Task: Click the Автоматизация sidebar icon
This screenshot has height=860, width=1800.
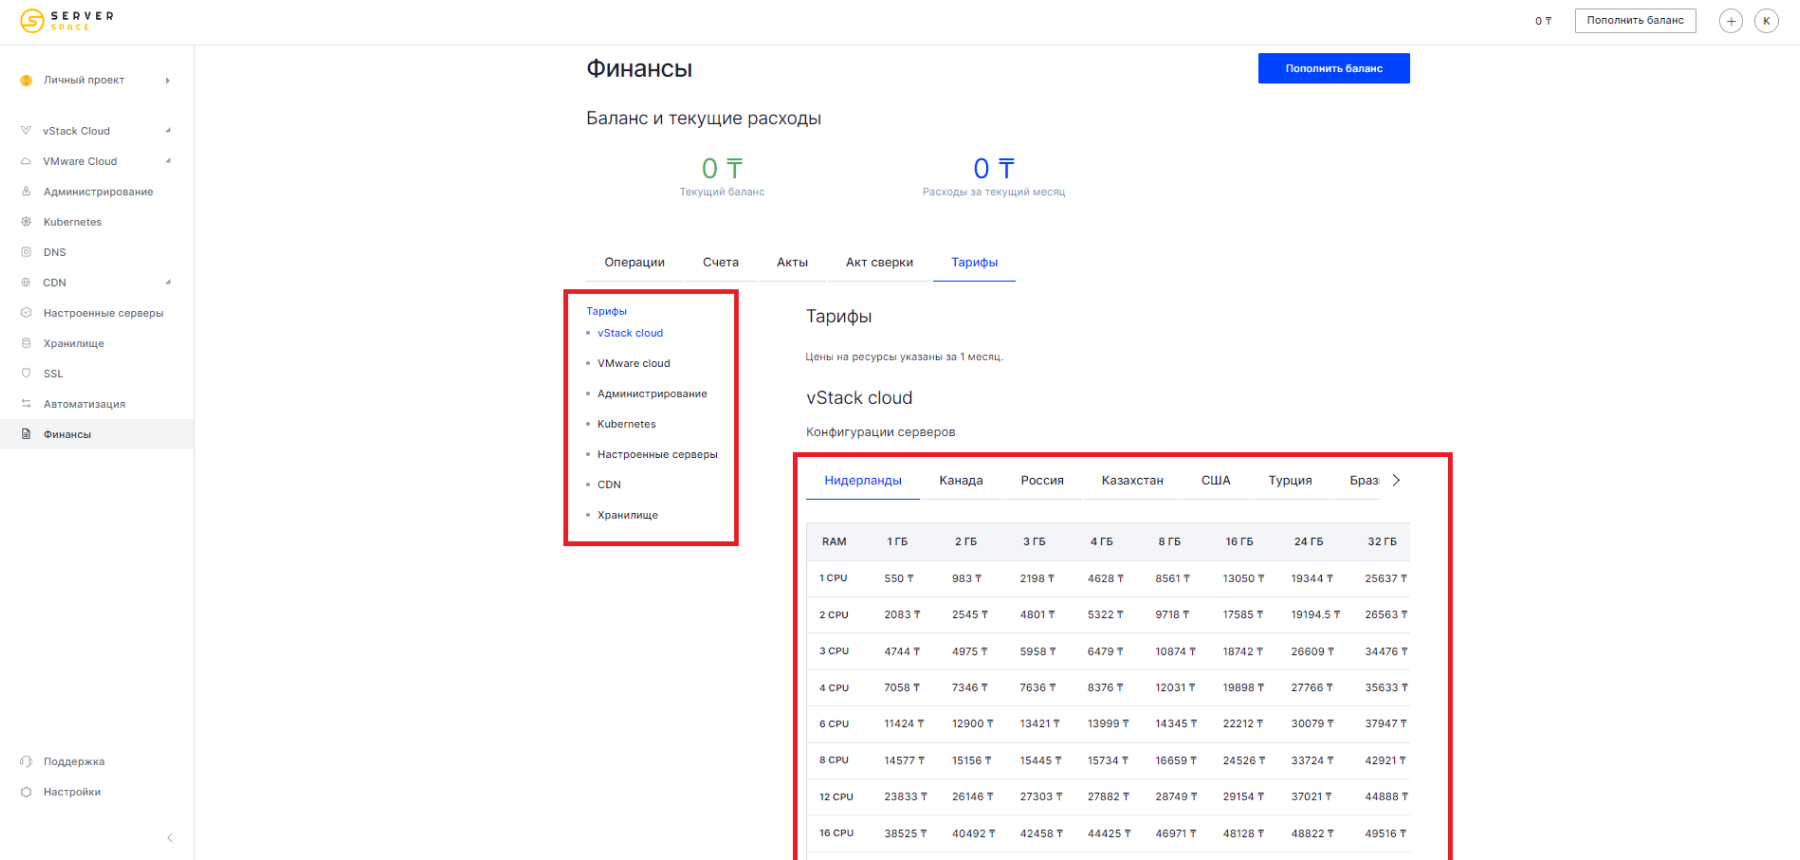Action: click(26, 404)
